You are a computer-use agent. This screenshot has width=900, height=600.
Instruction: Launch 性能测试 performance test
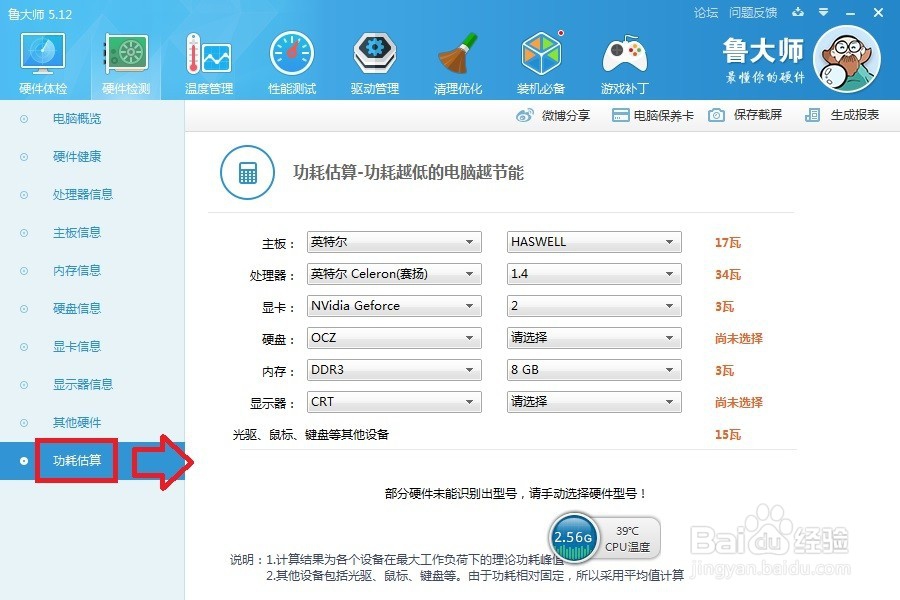(x=292, y=64)
